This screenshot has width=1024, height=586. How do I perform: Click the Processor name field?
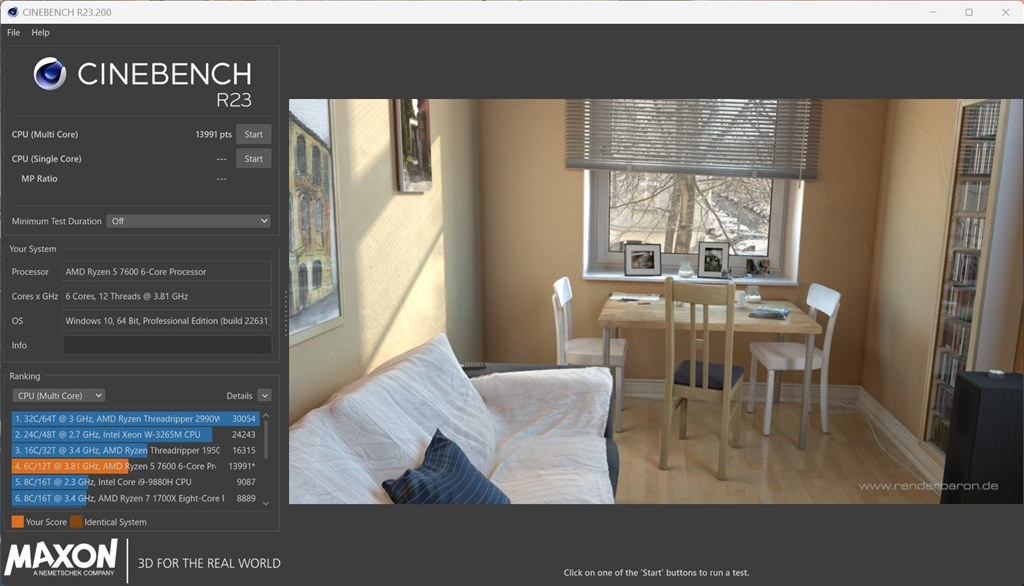coord(167,272)
